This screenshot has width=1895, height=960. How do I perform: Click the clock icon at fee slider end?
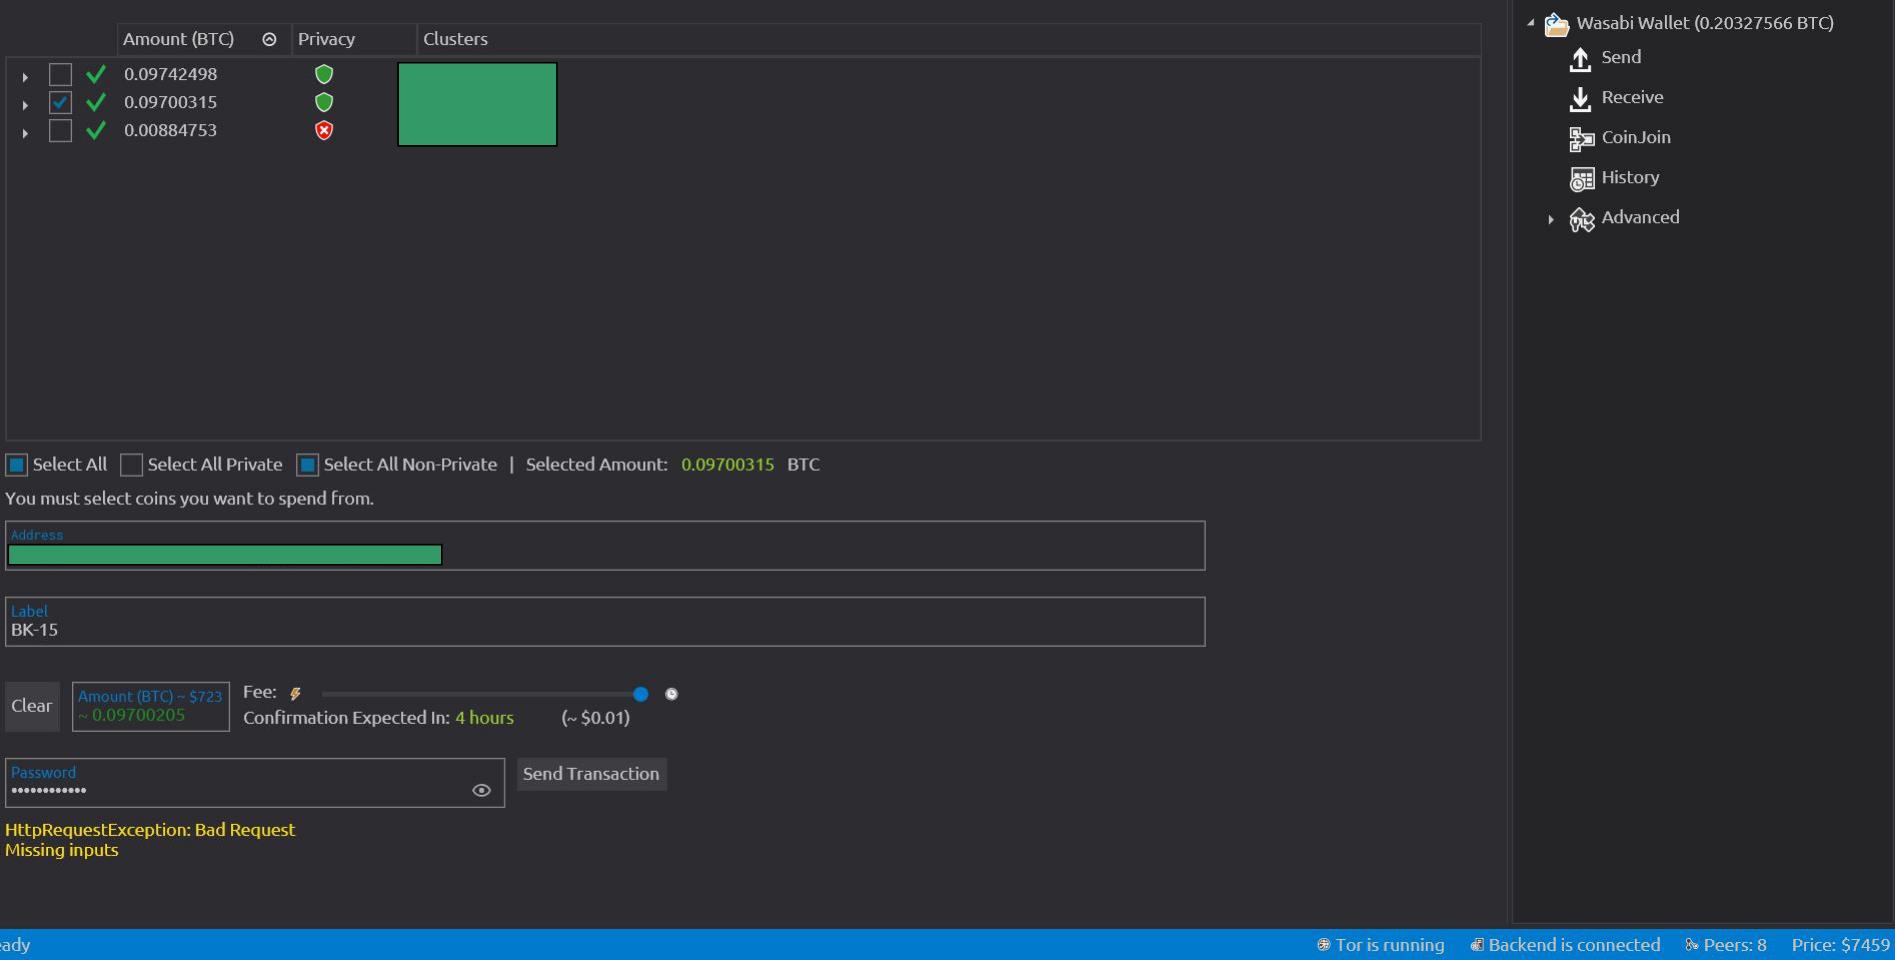(x=672, y=694)
